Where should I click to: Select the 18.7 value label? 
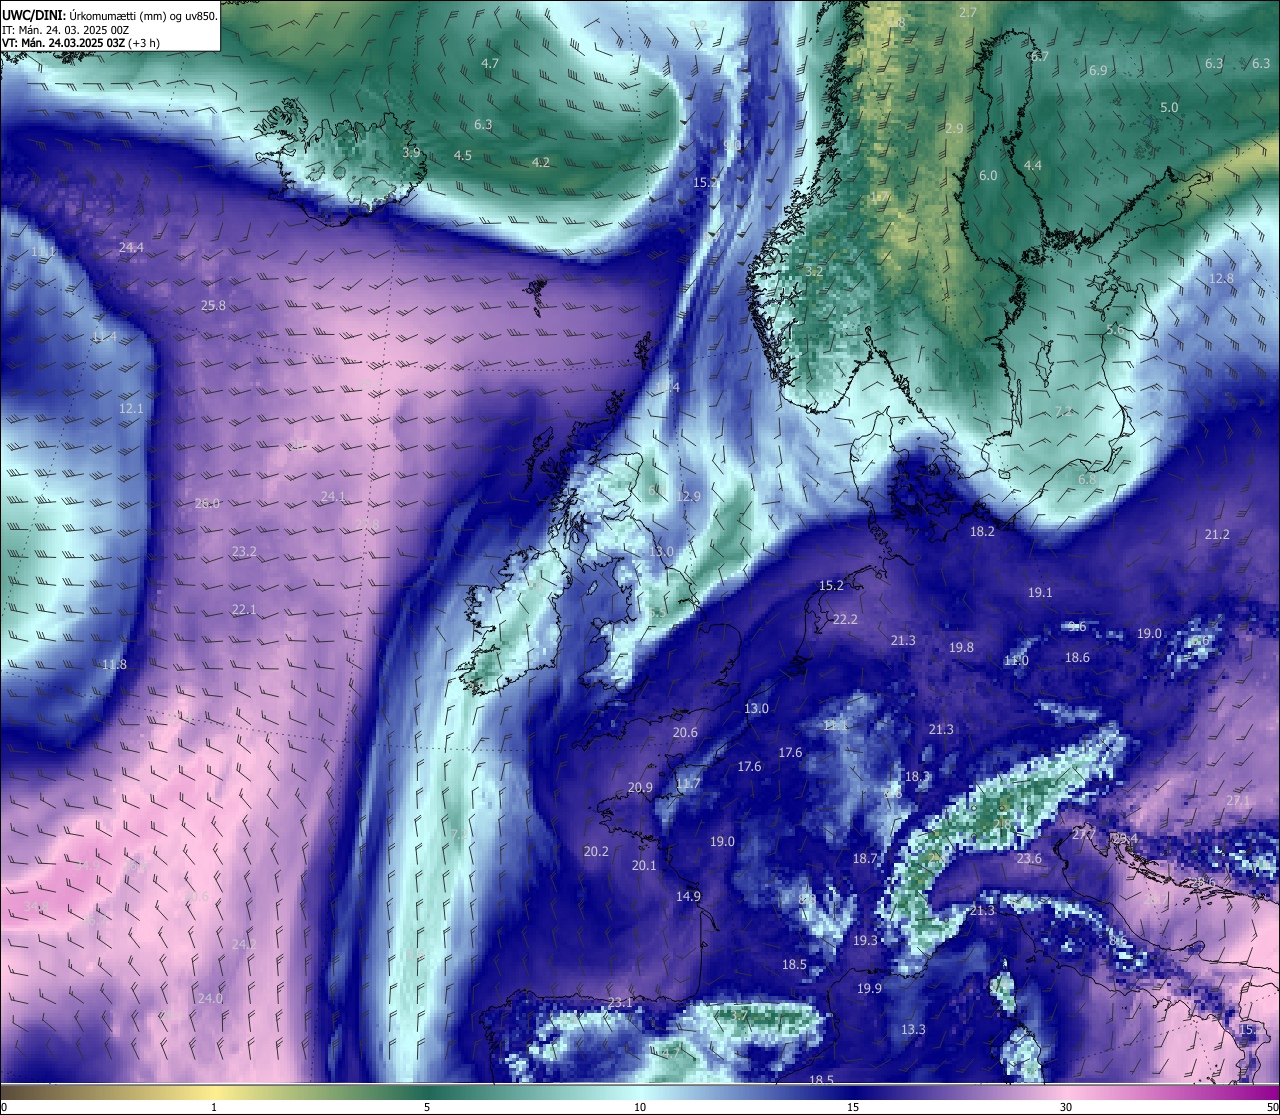click(865, 859)
